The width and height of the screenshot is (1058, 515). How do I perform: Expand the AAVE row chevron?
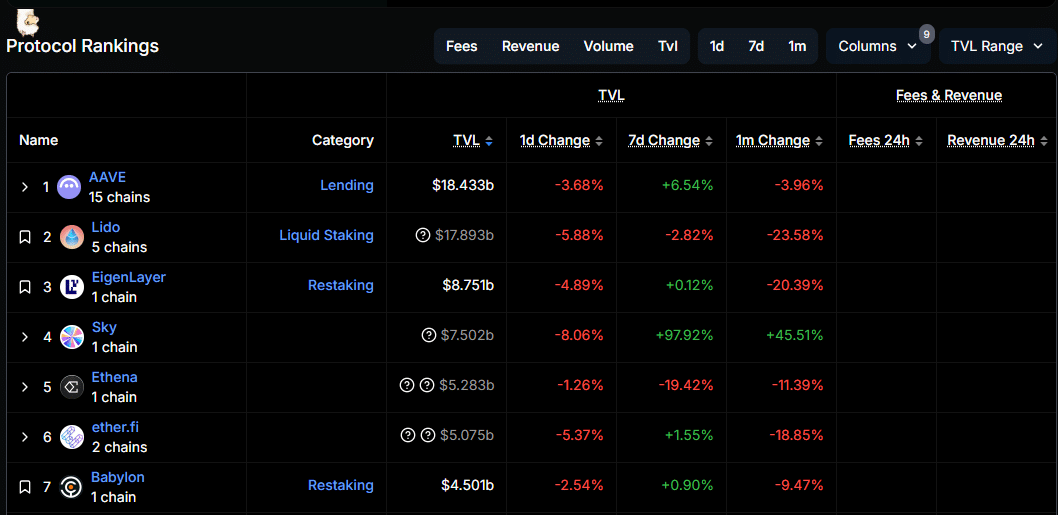[x=25, y=187]
